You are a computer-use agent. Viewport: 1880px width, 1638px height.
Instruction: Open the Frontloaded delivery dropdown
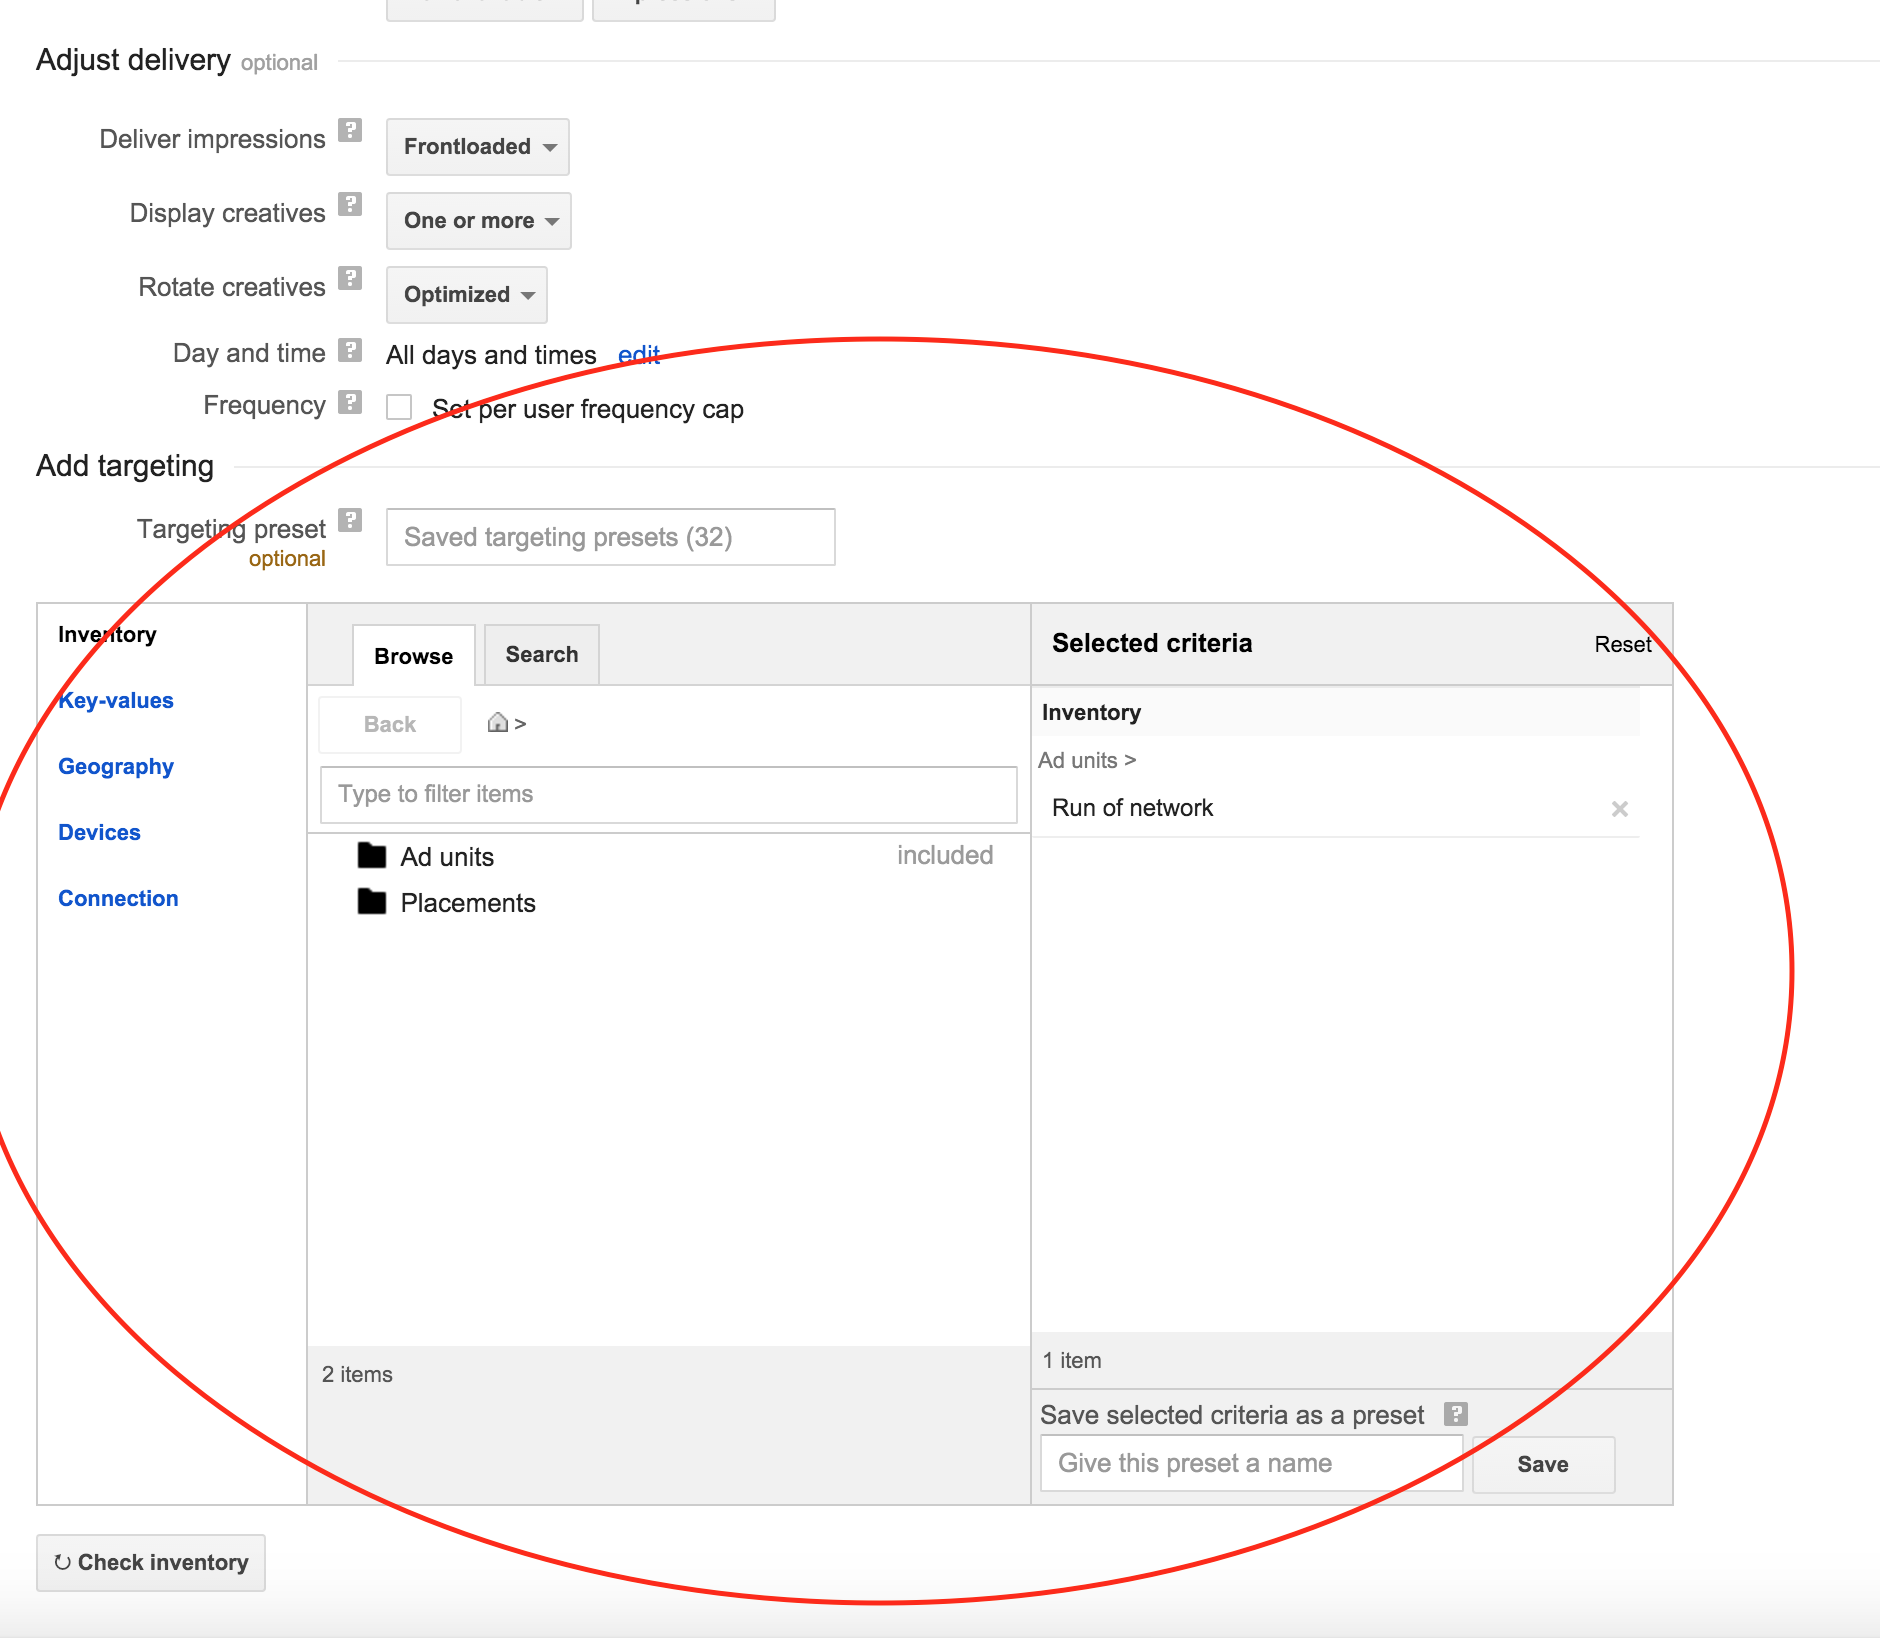(x=478, y=147)
